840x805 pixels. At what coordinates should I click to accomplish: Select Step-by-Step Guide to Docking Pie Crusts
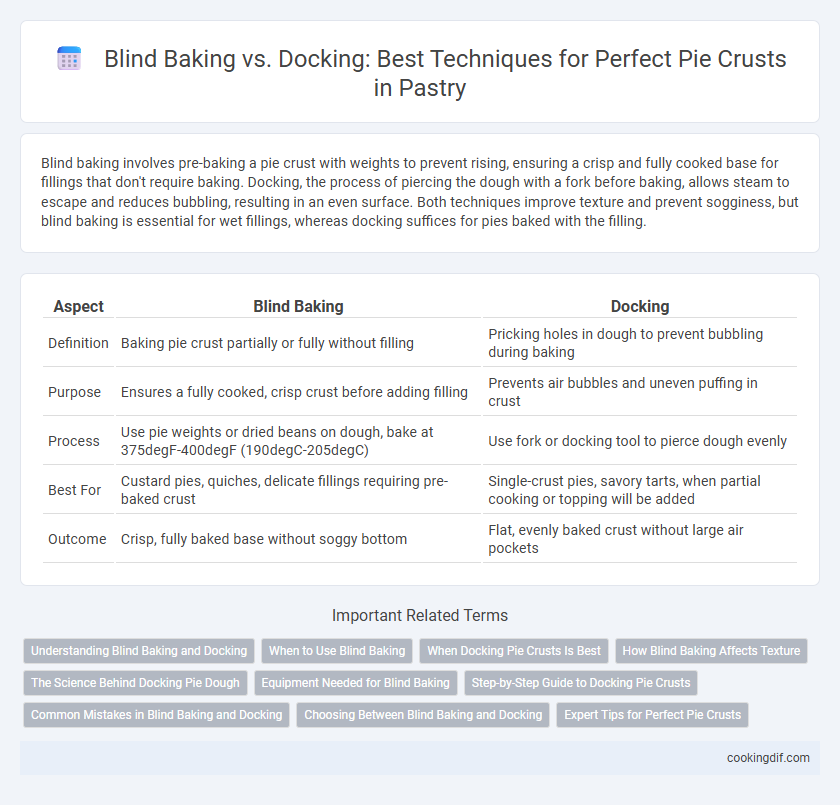pyautogui.click(x=581, y=683)
